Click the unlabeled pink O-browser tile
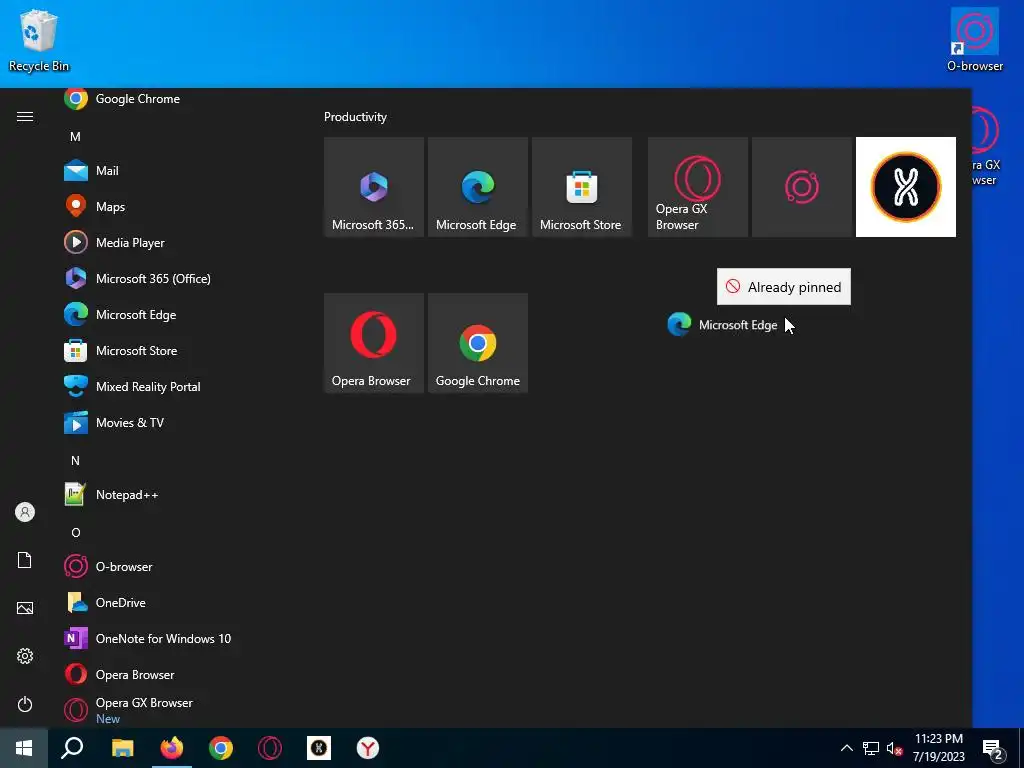The width and height of the screenshot is (1024, 768). point(802,187)
